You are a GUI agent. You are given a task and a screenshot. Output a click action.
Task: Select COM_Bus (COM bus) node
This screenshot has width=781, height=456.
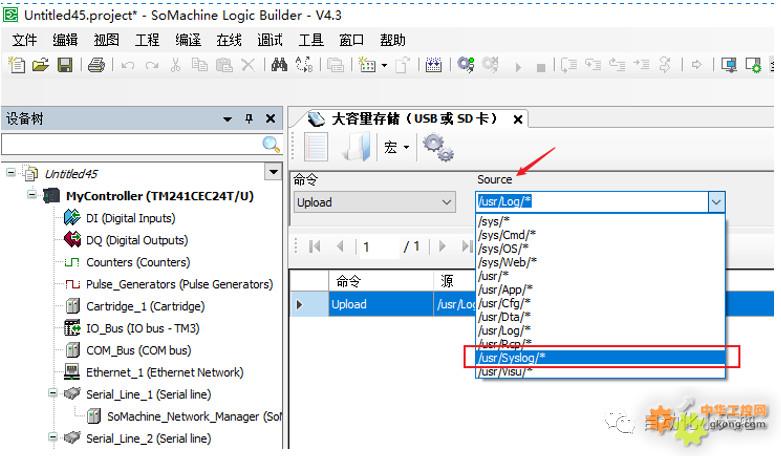pyautogui.click(x=138, y=350)
